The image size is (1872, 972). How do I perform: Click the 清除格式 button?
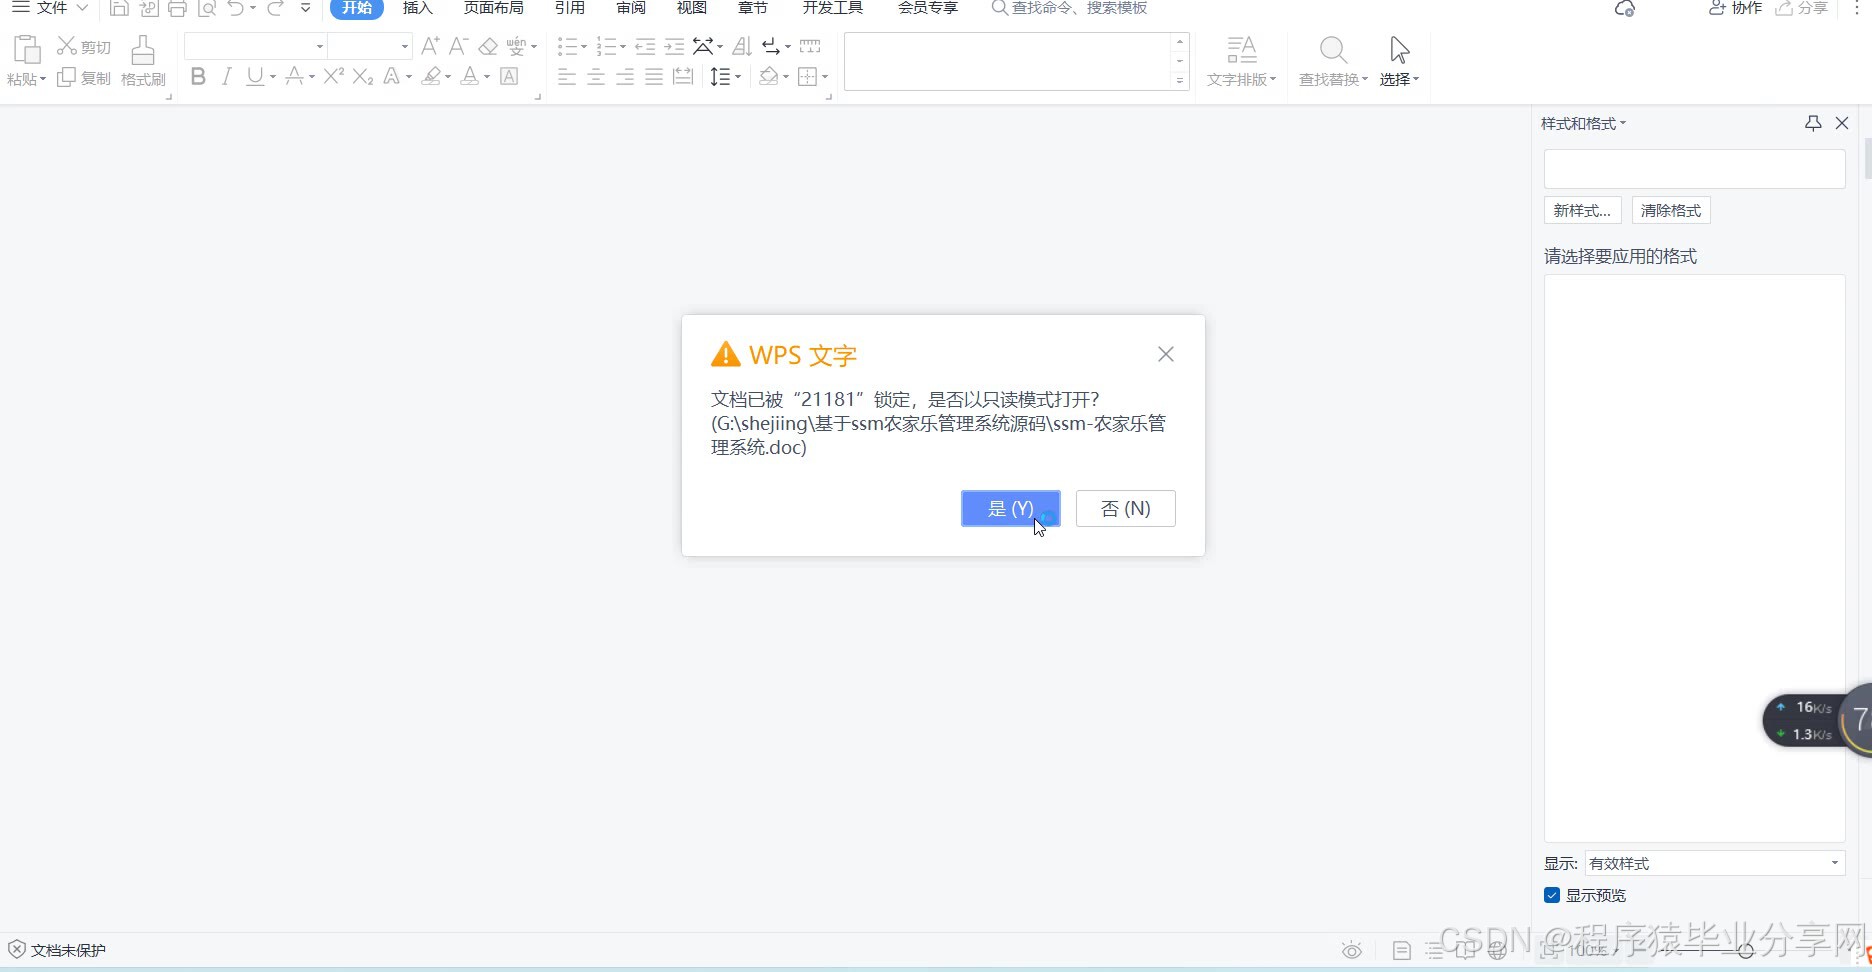pyautogui.click(x=1671, y=210)
